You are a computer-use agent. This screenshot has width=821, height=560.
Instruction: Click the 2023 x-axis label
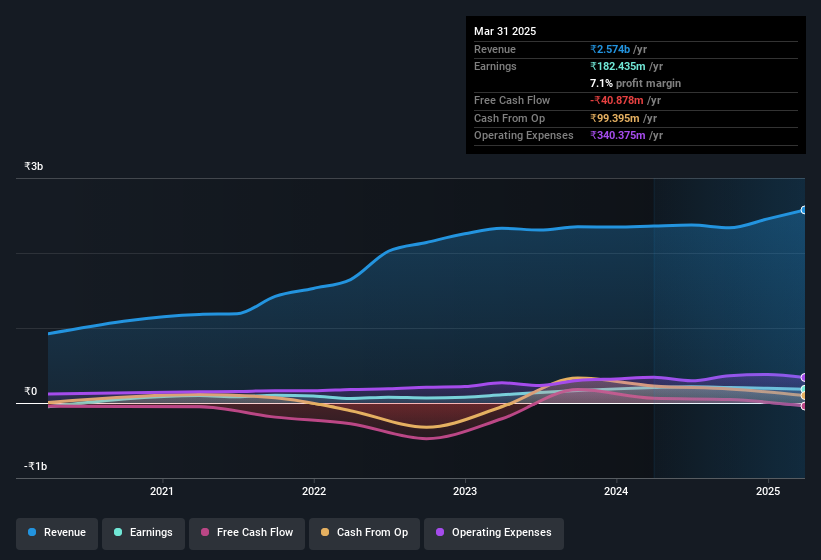pos(465,491)
